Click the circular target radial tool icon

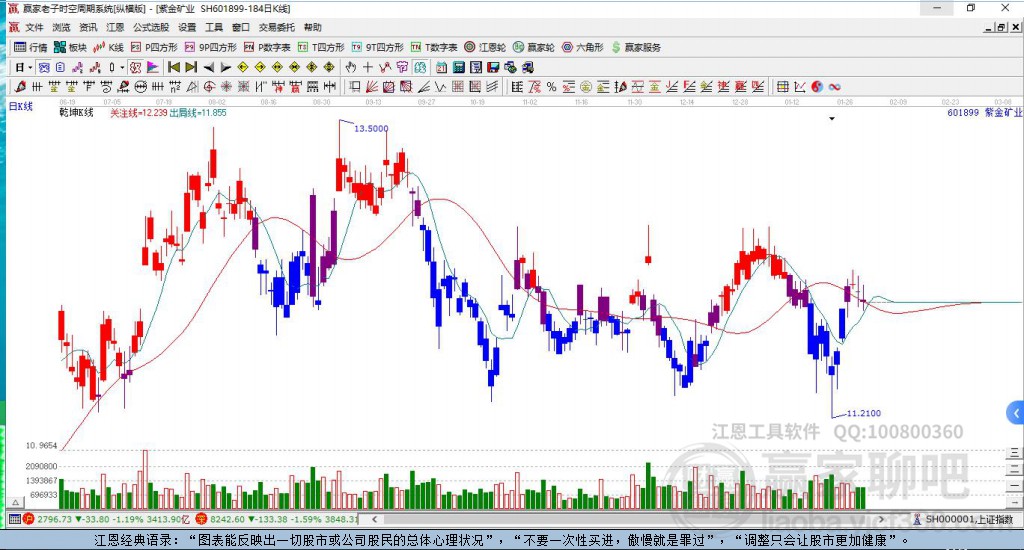[x=209, y=87]
